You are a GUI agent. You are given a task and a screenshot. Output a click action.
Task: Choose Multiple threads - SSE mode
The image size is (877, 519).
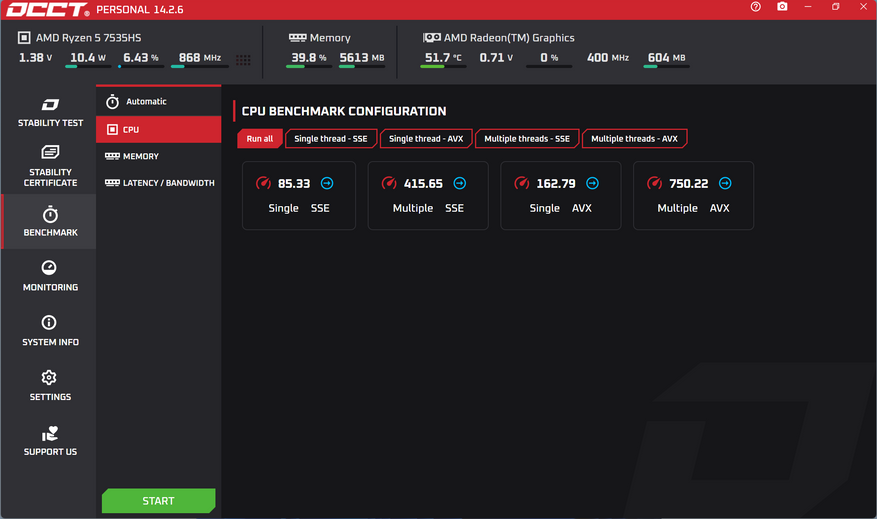coord(527,139)
